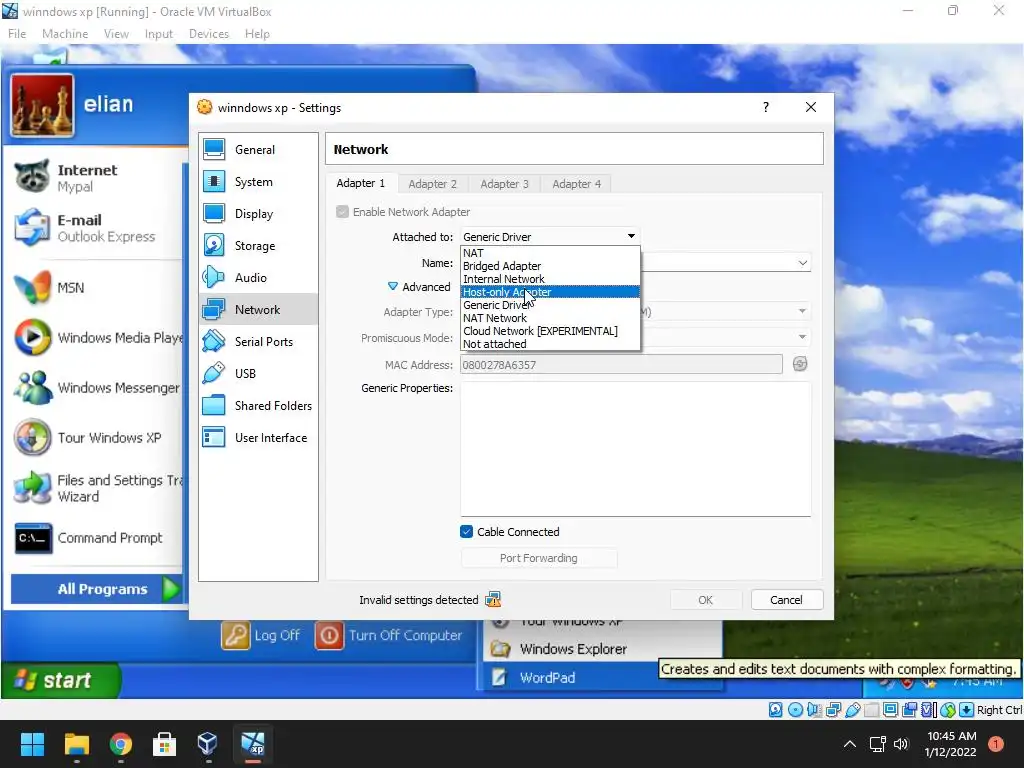Toggle Enable Network Adapter checkbox
The width and height of the screenshot is (1024, 768).
[342, 212]
